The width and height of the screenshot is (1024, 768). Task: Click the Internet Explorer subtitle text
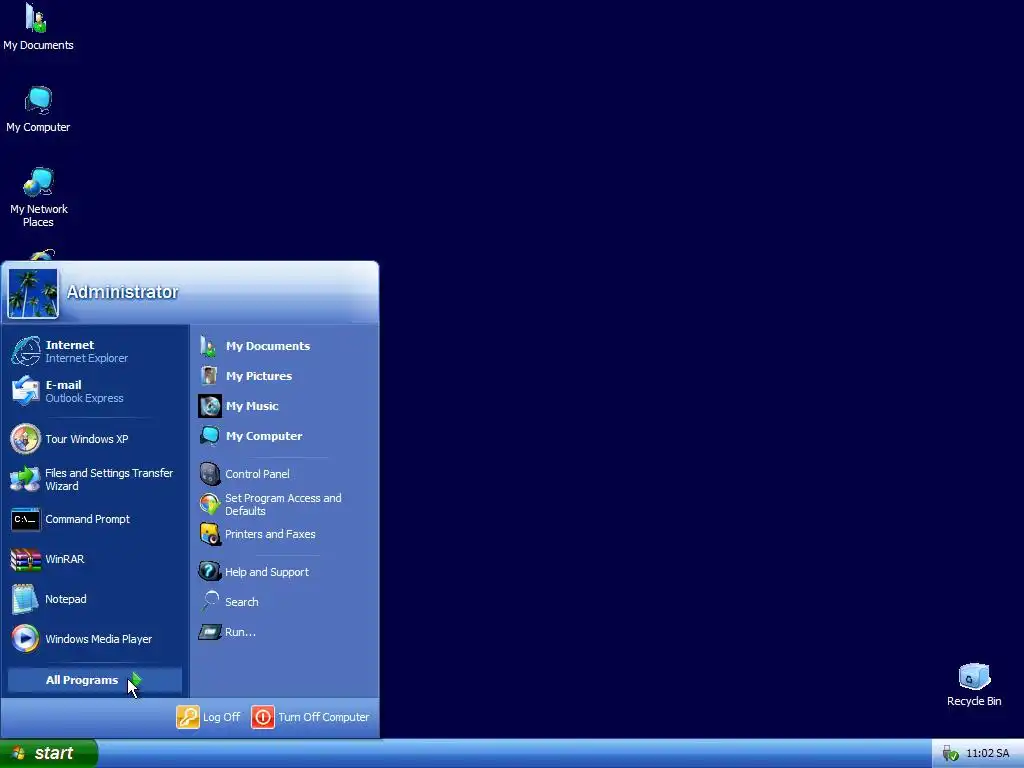tap(86, 359)
